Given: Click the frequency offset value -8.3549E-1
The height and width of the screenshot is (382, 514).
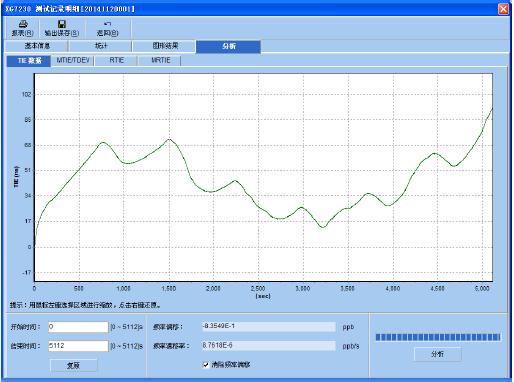Looking at the screenshot, I should coord(268,326).
